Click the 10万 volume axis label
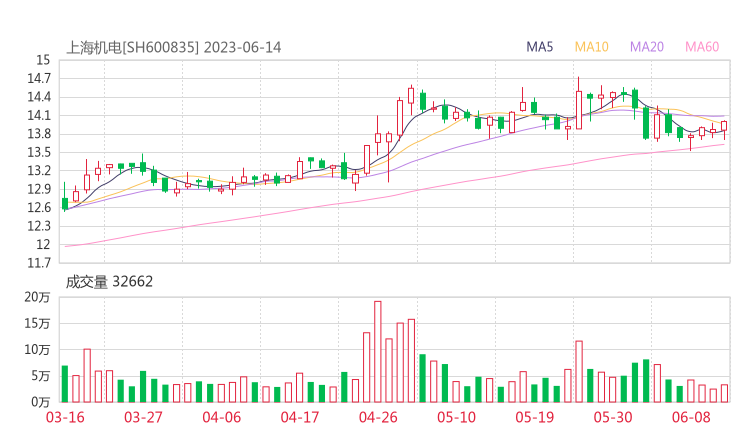 [37, 350]
